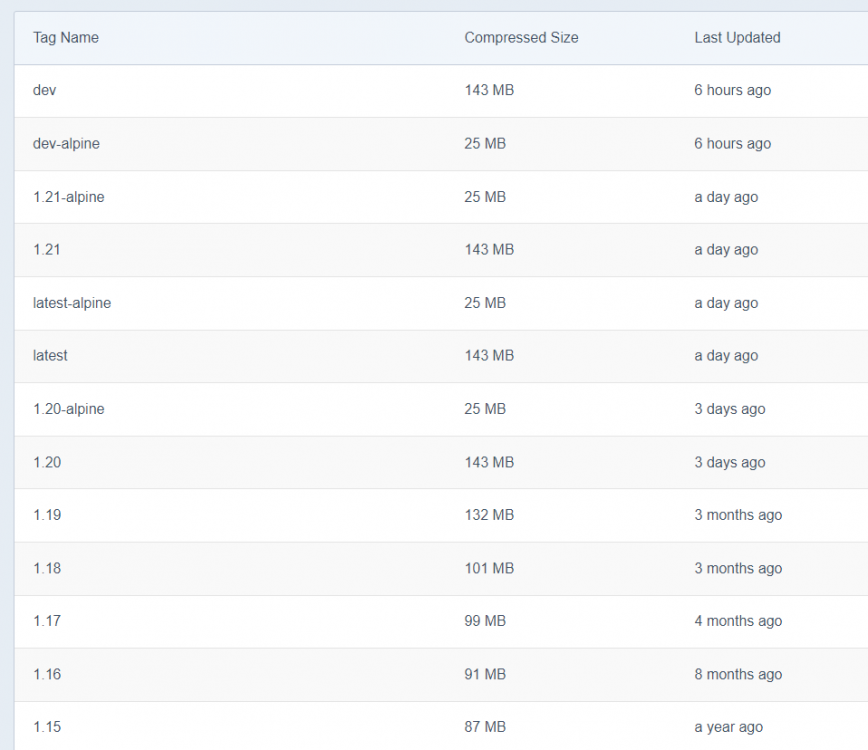The width and height of the screenshot is (868, 750).
Task: Open the 1.21 tag entry
Action: click(46, 250)
